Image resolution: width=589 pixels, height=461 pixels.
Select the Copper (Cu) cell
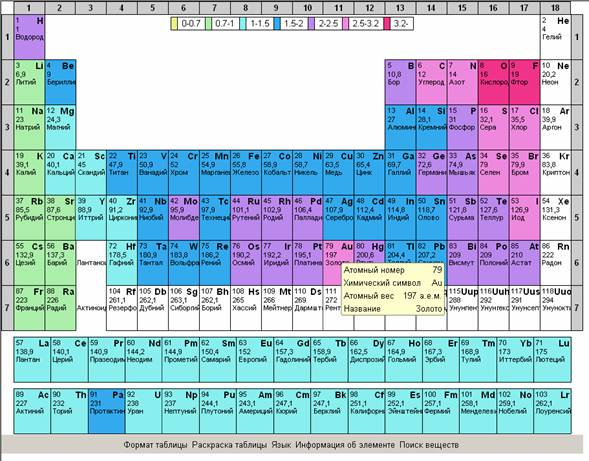pos(338,172)
